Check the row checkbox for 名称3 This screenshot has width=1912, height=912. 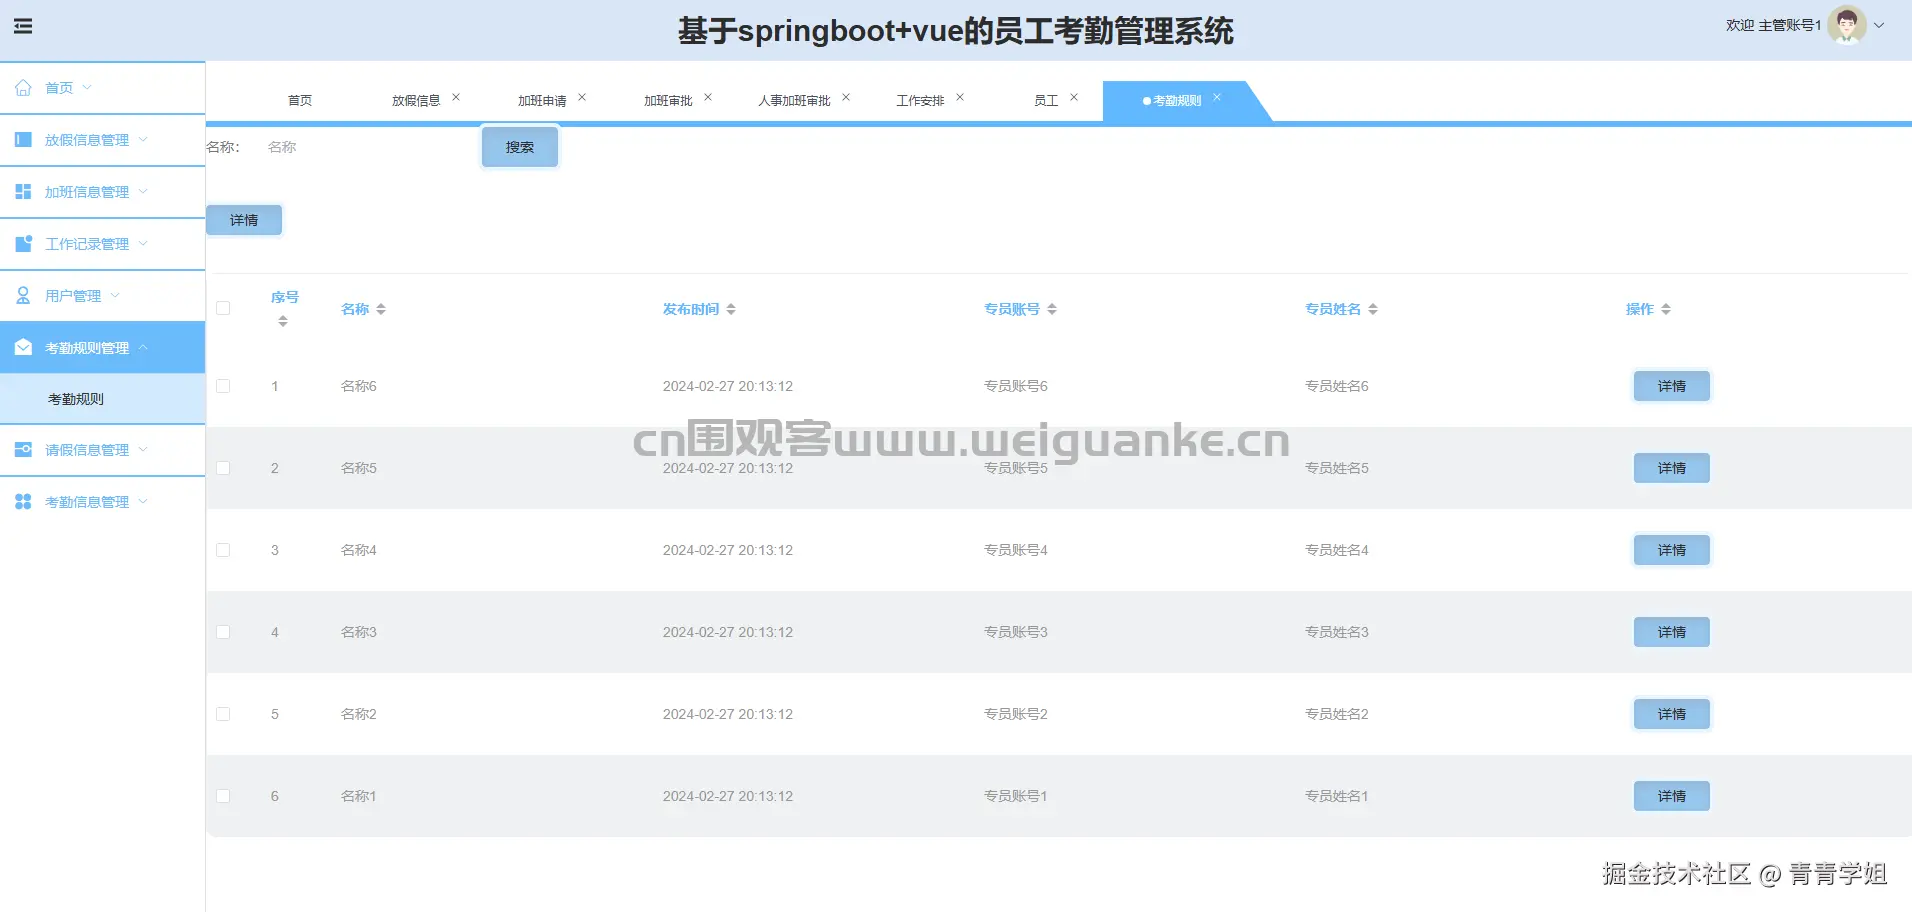pos(223,632)
